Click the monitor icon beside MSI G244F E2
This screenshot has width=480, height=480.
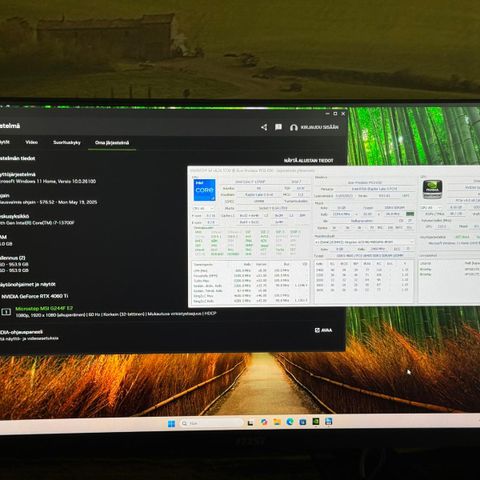coord(6,312)
